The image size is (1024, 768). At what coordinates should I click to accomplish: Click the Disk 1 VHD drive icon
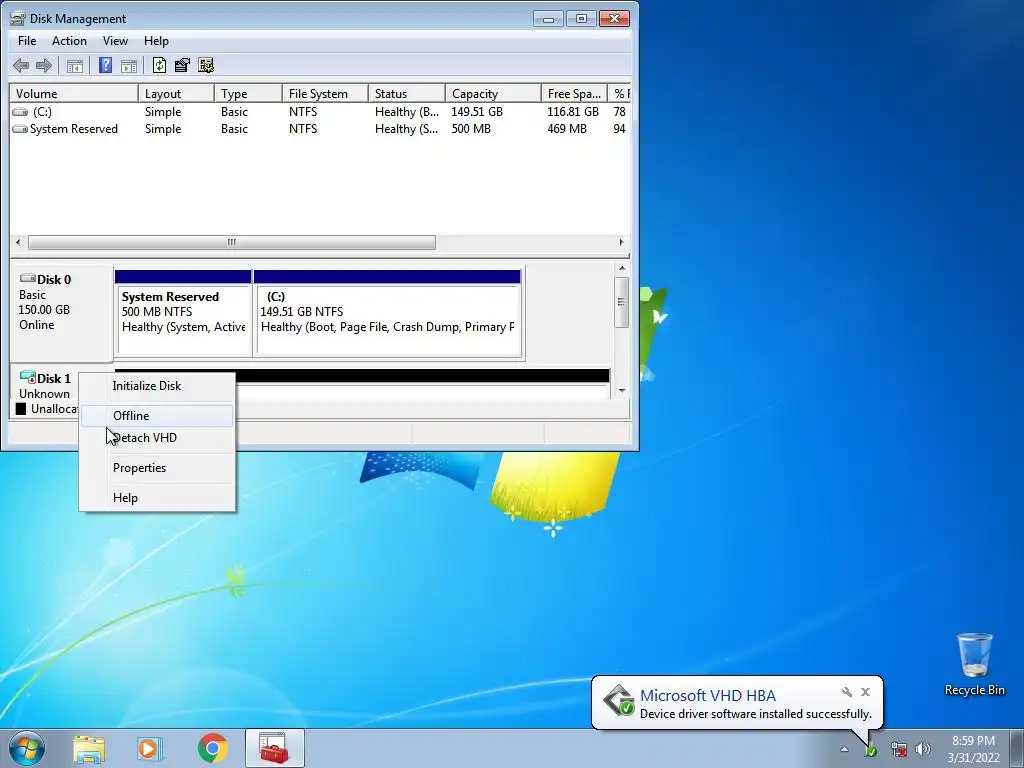point(27,377)
